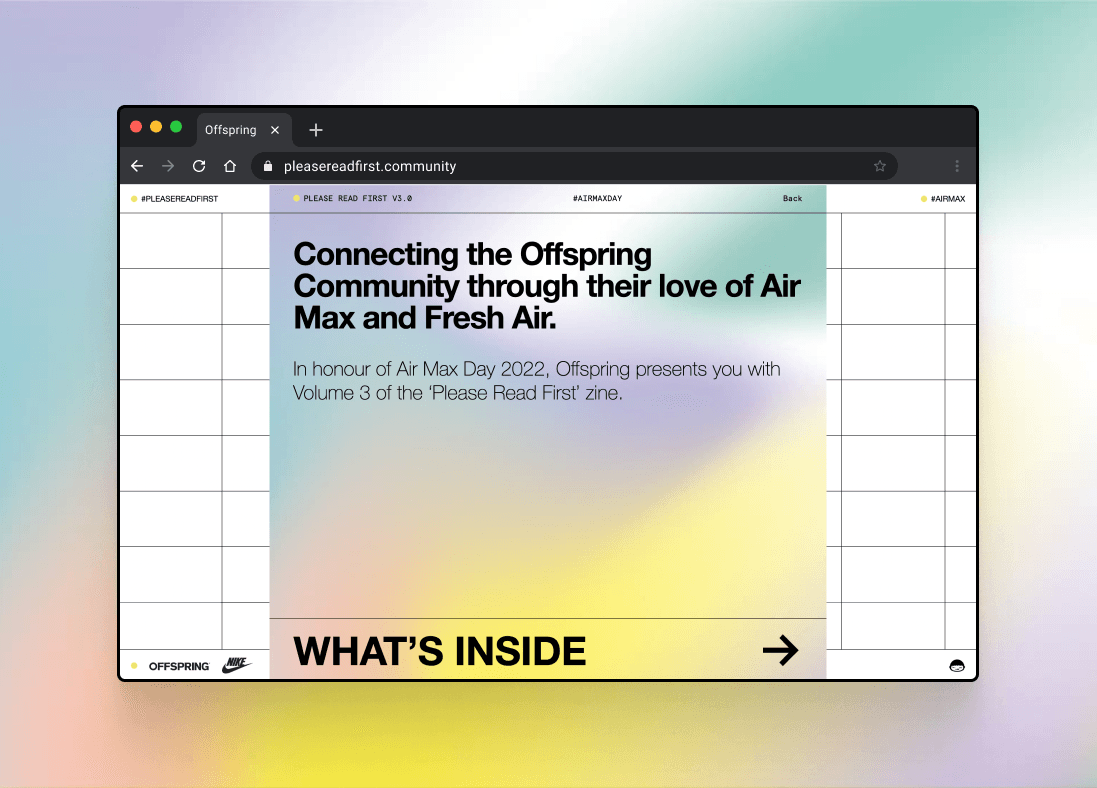Open the three-dot browser menu
Viewport: 1097px width, 788px height.
[x=957, y=166]
